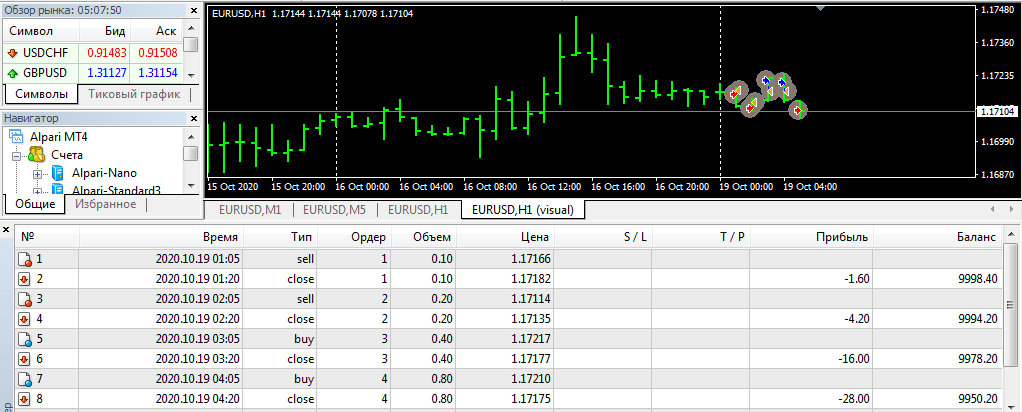Select the EURUSD,M1 chart tab

click(x=249, y=210)
